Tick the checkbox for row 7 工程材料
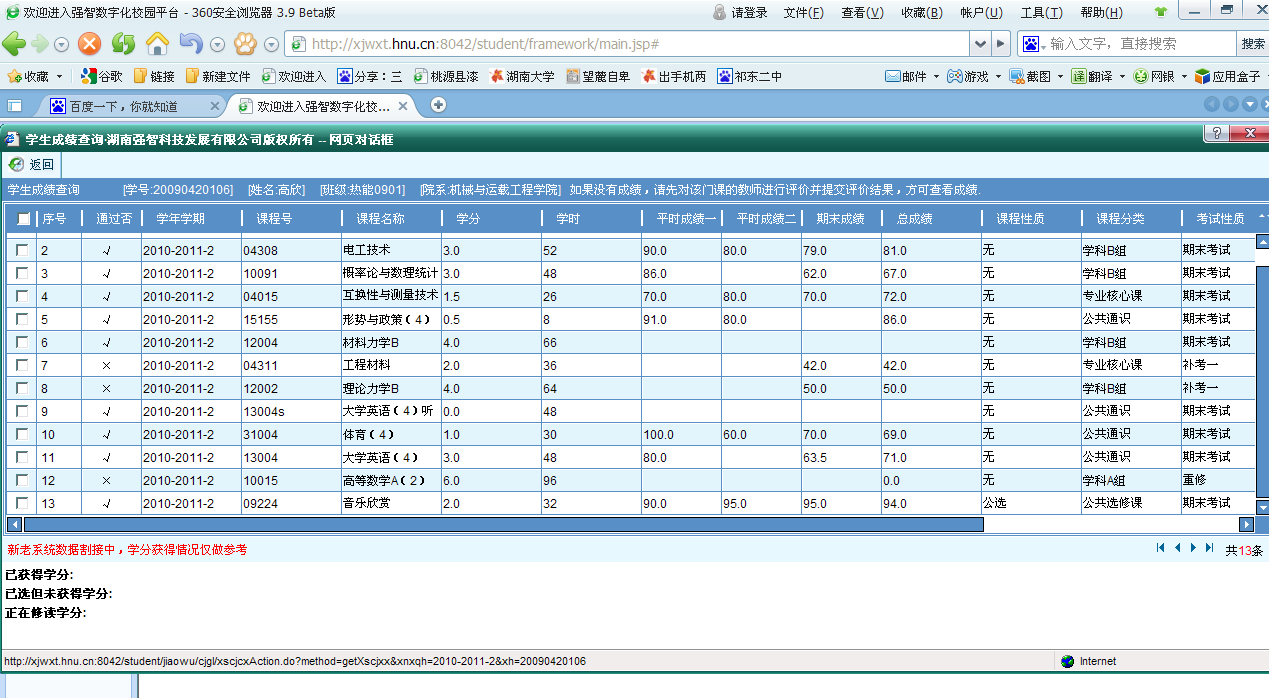The height and width of the screenshot is (698, 1269). pyautogui.click(x=22, y=365)
